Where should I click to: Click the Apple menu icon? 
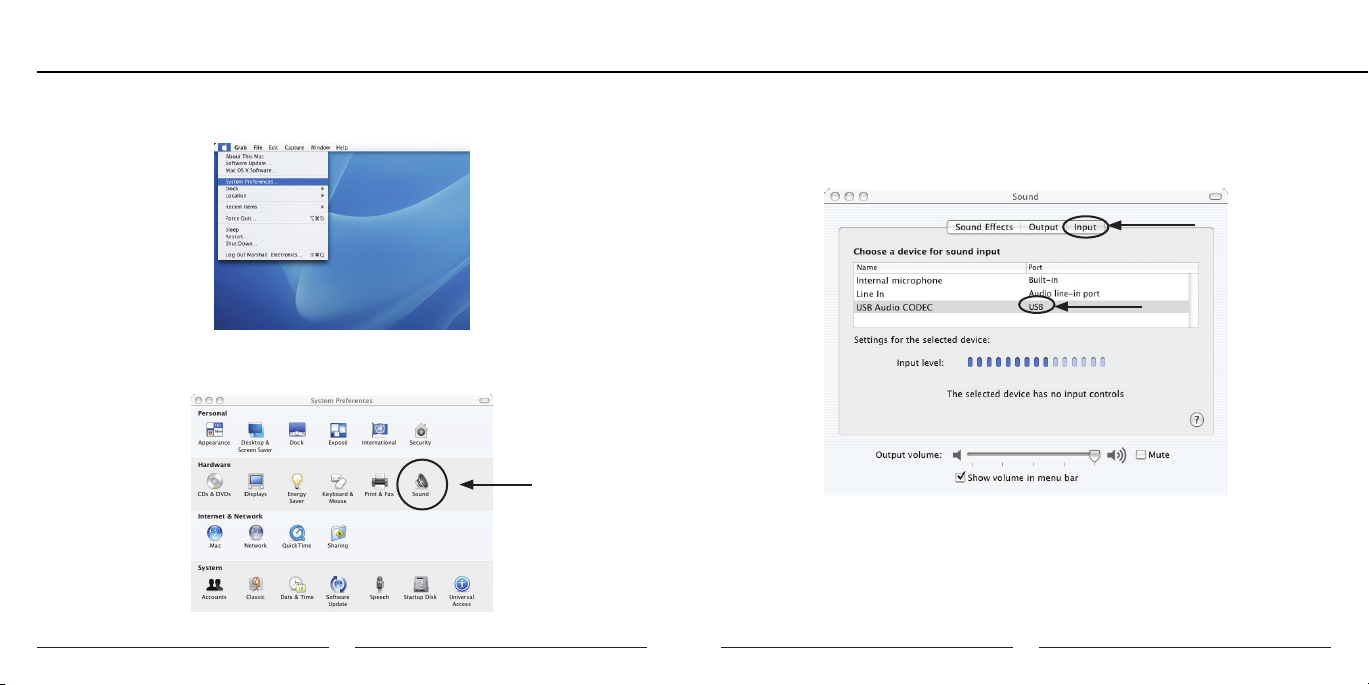tap(224, 147)
